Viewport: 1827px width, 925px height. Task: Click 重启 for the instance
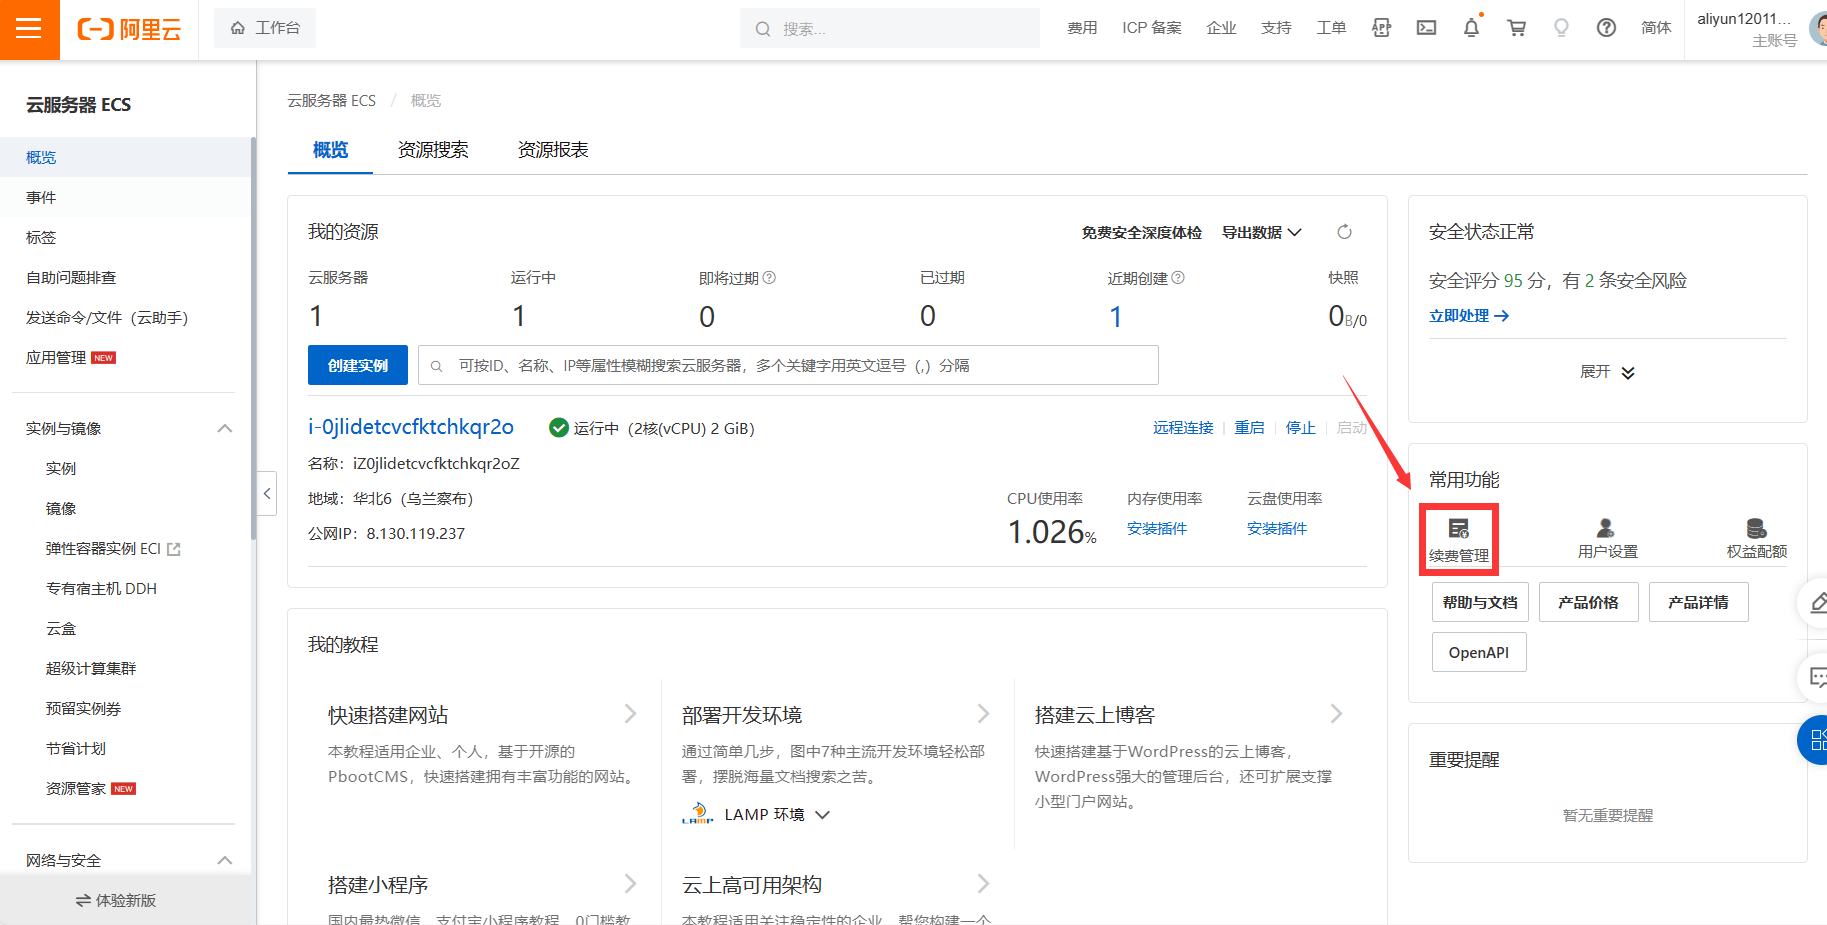click(x=1249, y=428)
